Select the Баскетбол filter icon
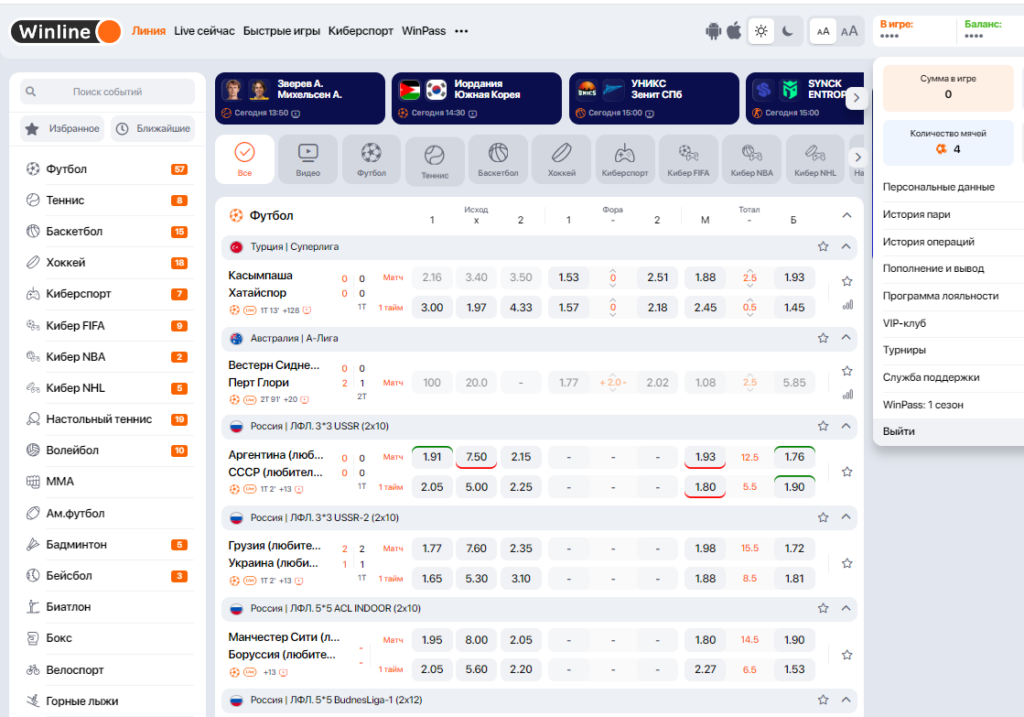This screenshot has width=1024, height=717. click(498, 159)
